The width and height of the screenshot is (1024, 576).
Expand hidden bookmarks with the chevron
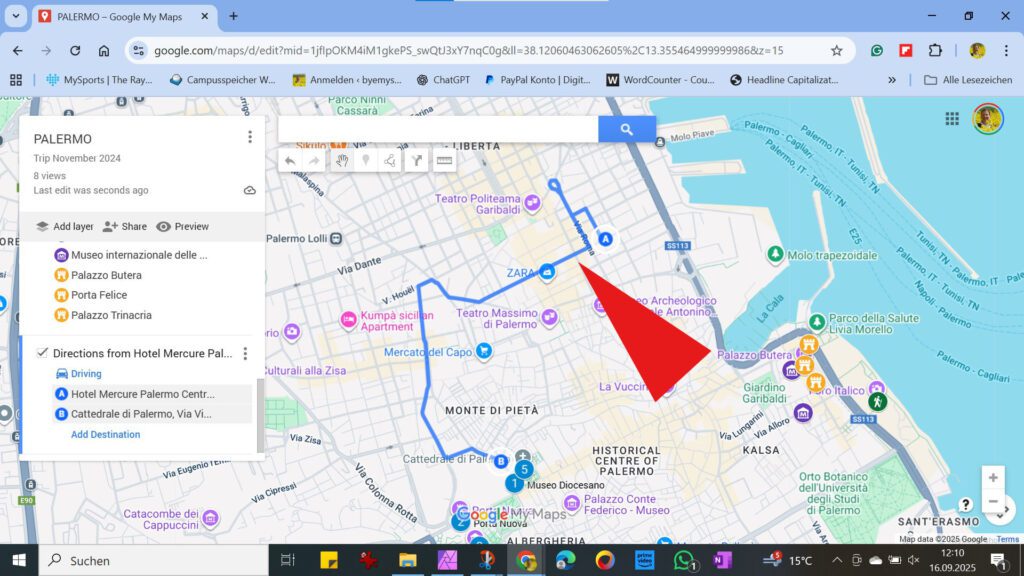(891, 78)
